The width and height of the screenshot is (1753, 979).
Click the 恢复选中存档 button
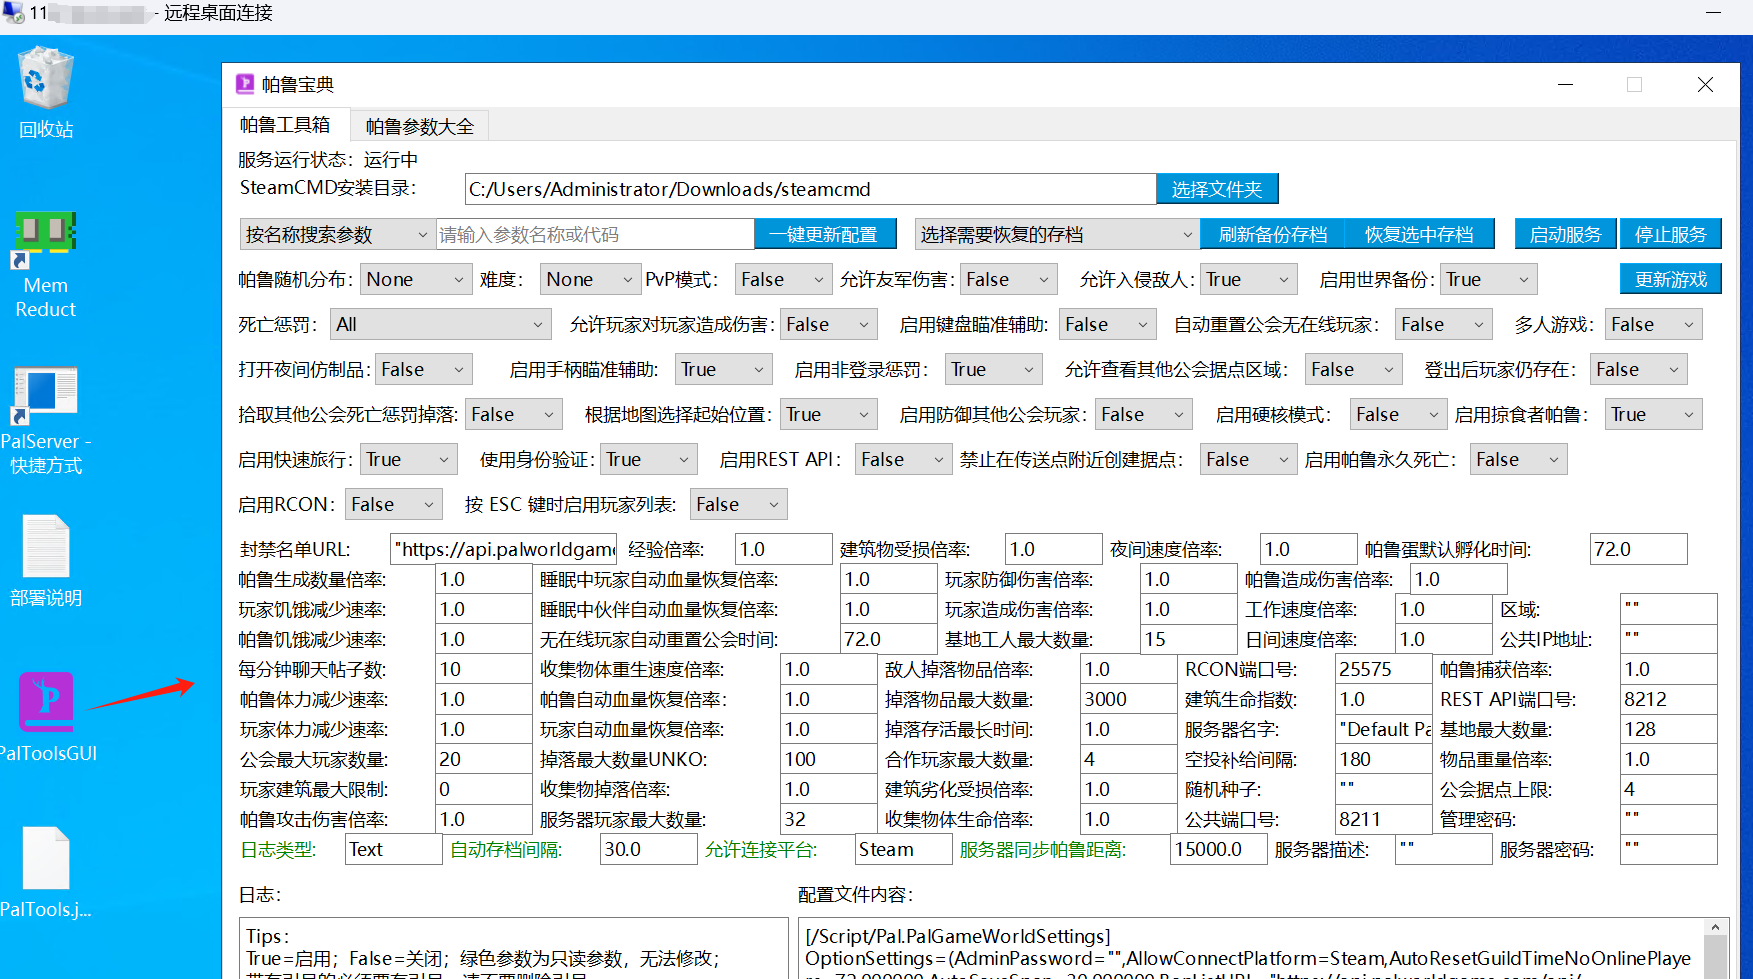1419,234
